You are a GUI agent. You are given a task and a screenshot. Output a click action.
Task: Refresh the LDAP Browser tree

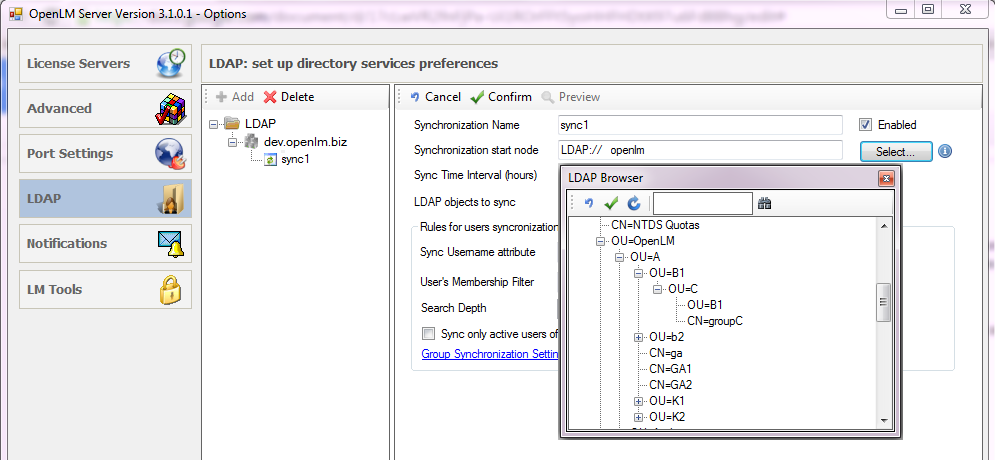point(633,204)
